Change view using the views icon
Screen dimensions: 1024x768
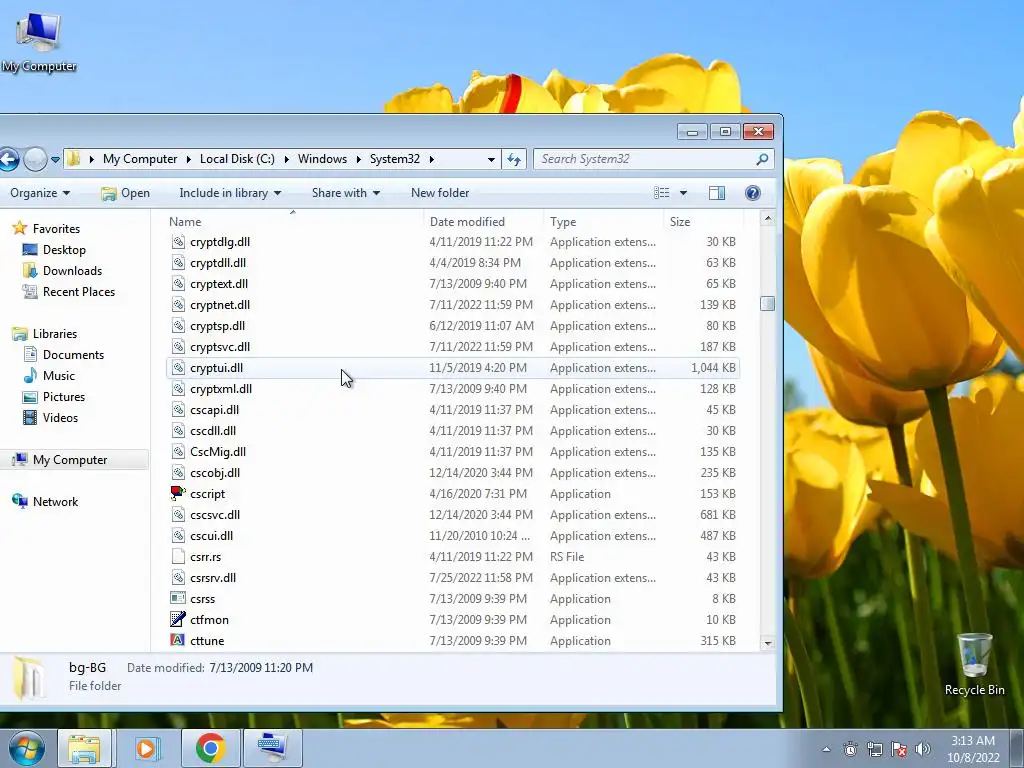tap(662, 193)
